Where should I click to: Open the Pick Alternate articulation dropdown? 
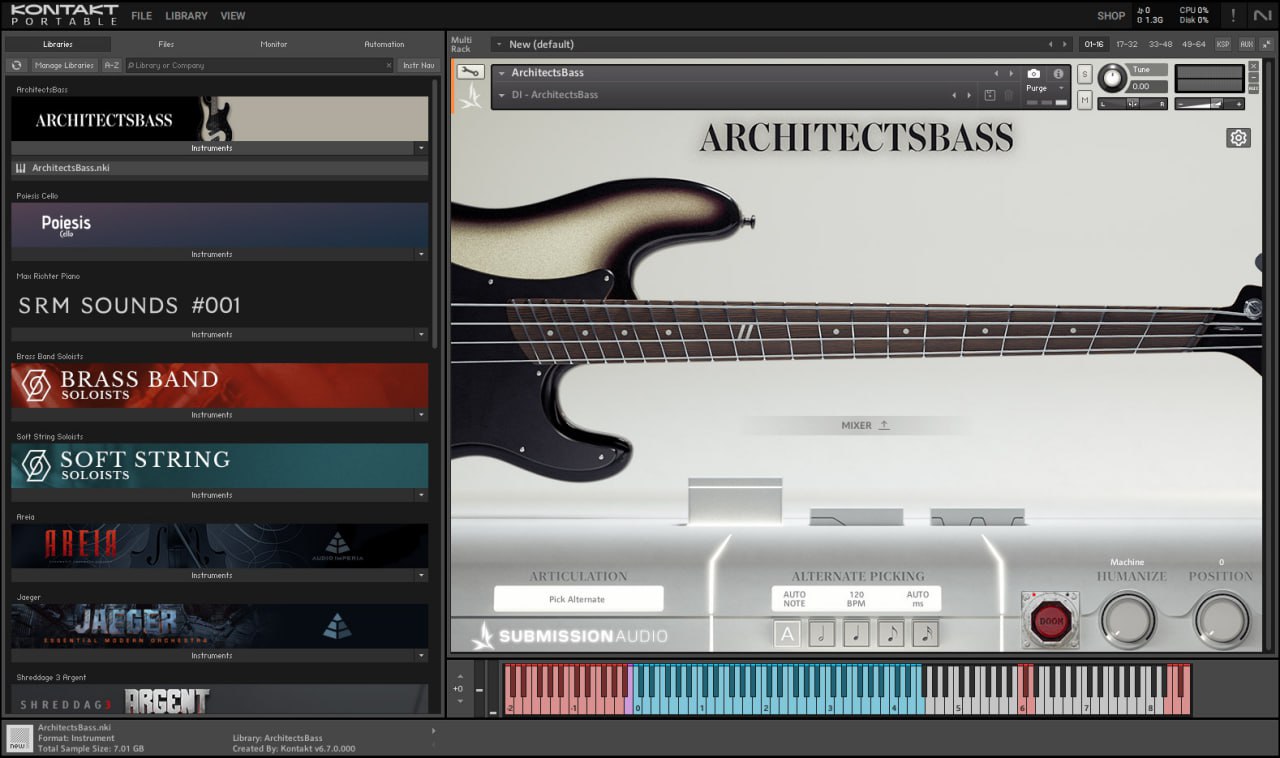pyautogui.click(x=578, y=599)
